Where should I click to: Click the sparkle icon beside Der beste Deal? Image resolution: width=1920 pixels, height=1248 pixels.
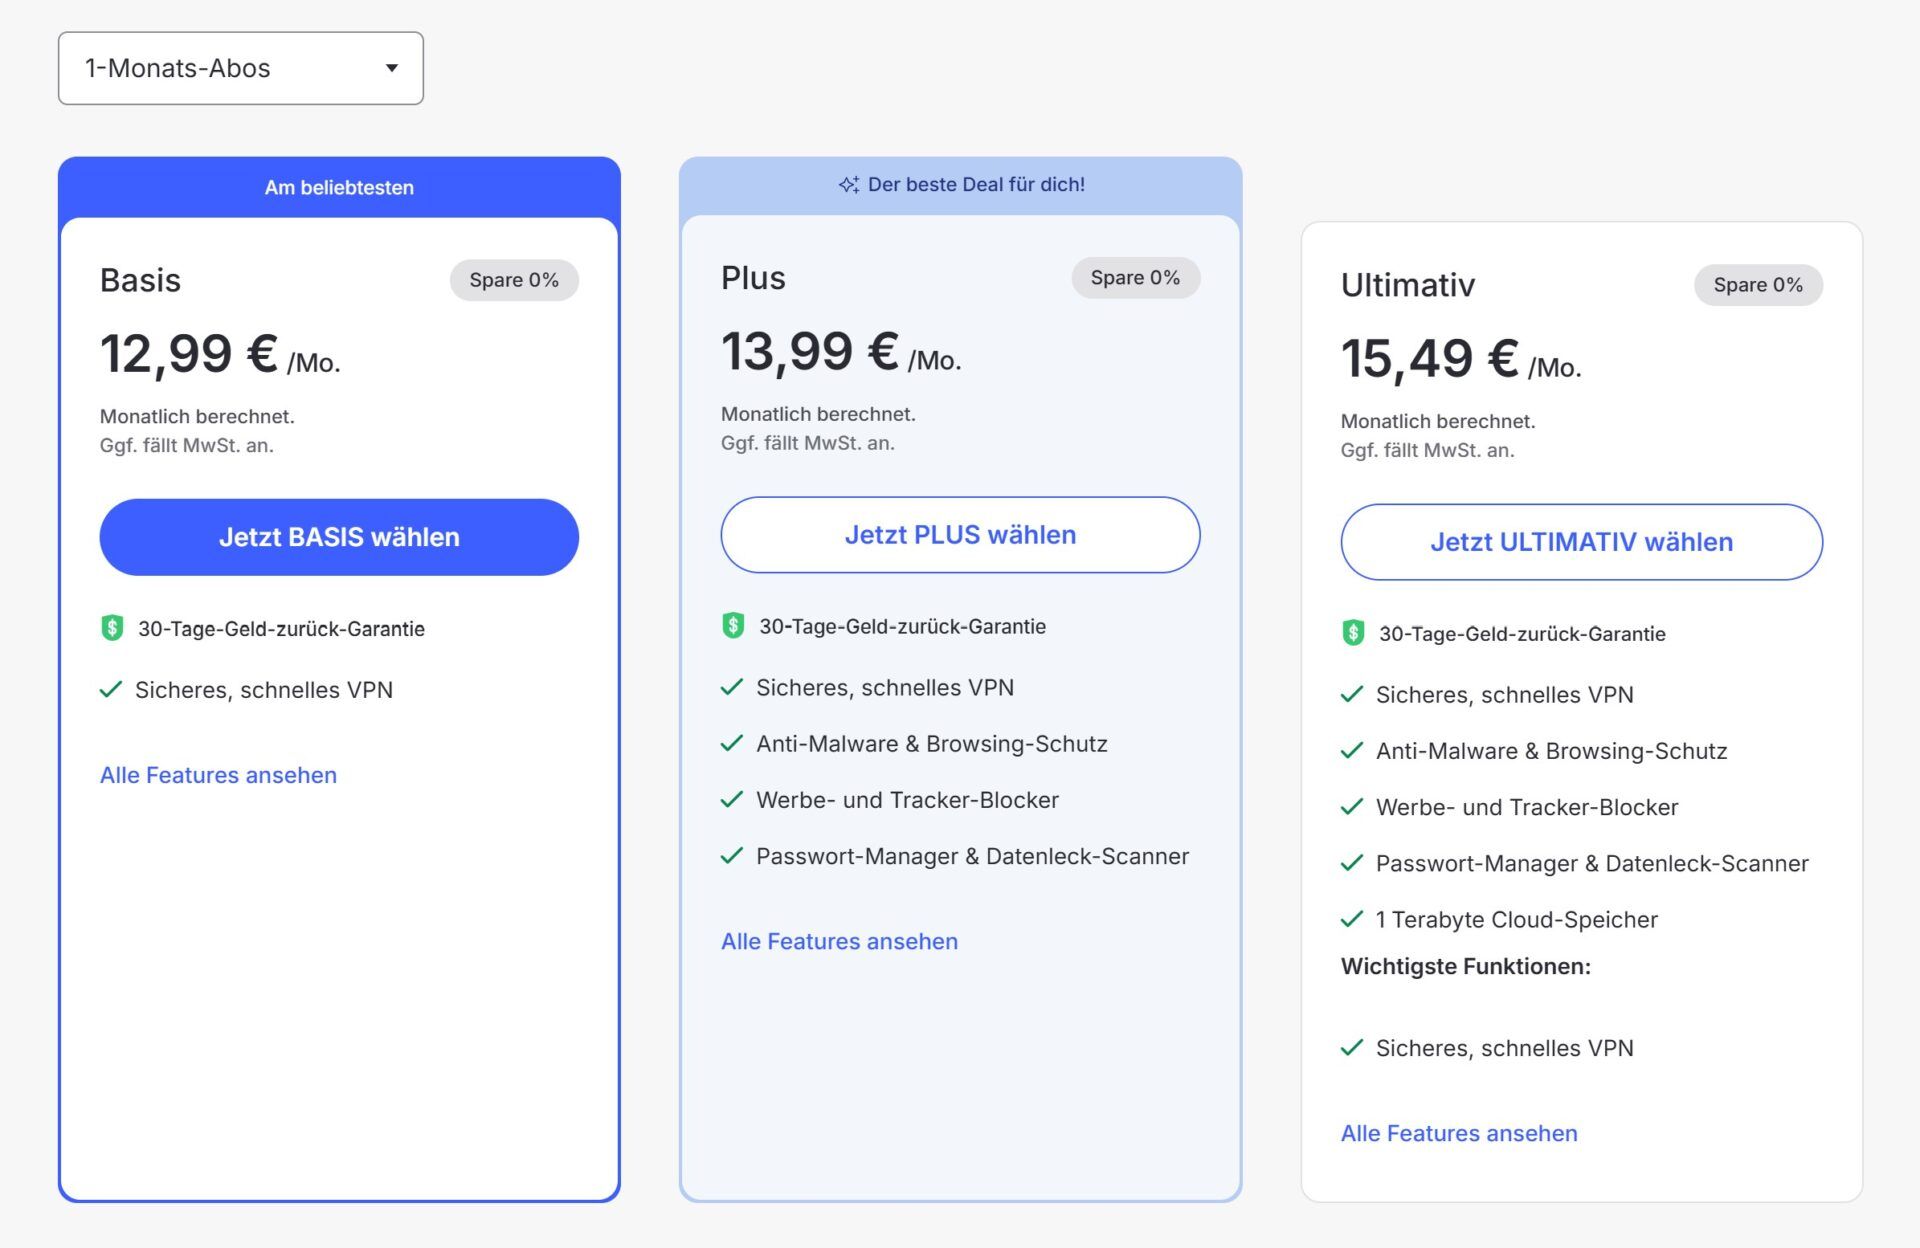coord(849,184)
